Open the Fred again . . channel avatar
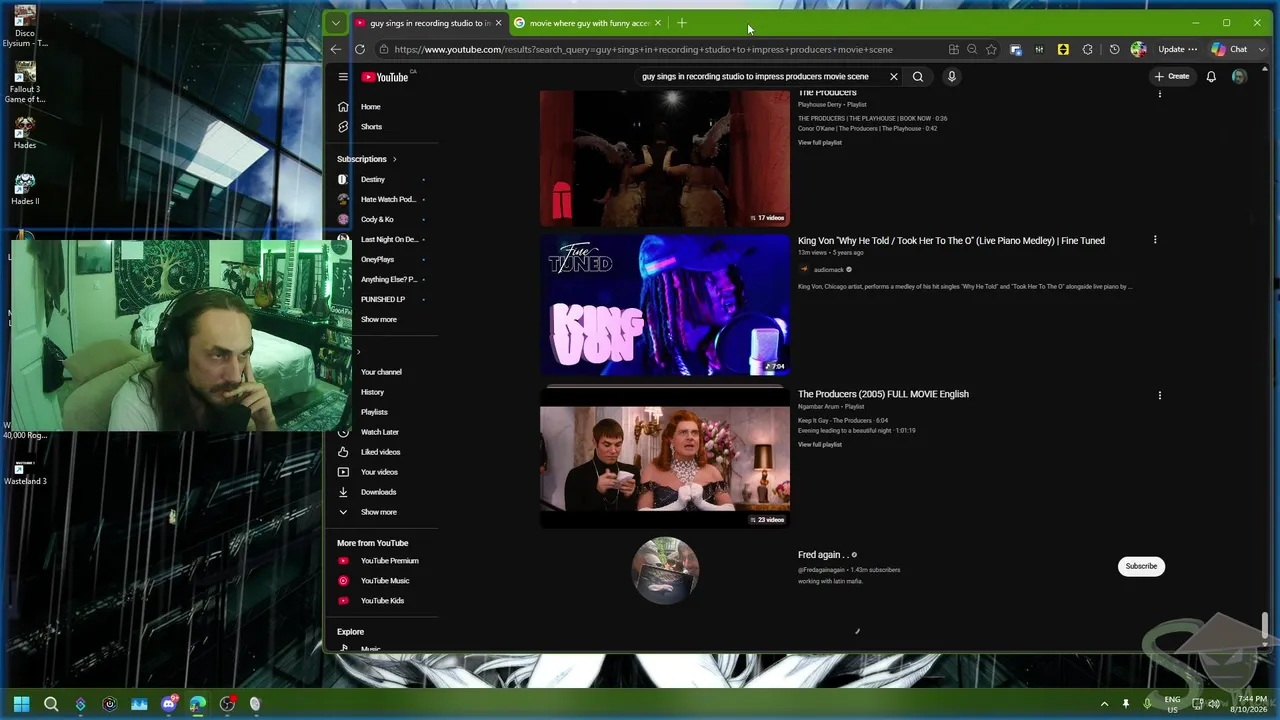1280x720 pixels. 665,570
